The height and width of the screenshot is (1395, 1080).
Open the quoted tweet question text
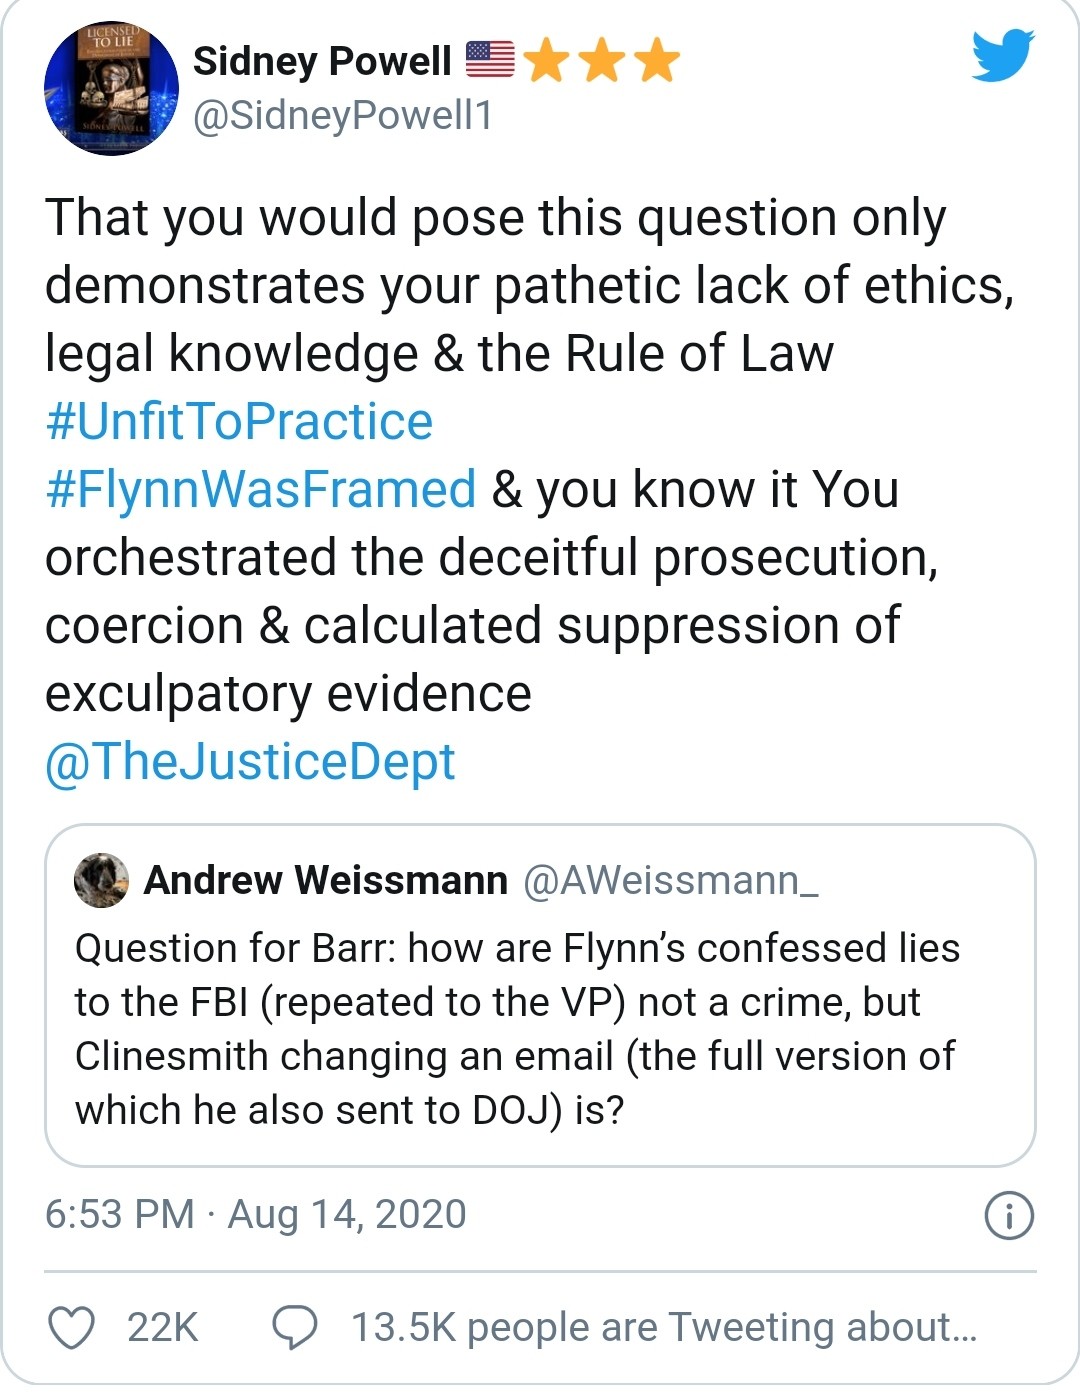(x=516, y=1029)
